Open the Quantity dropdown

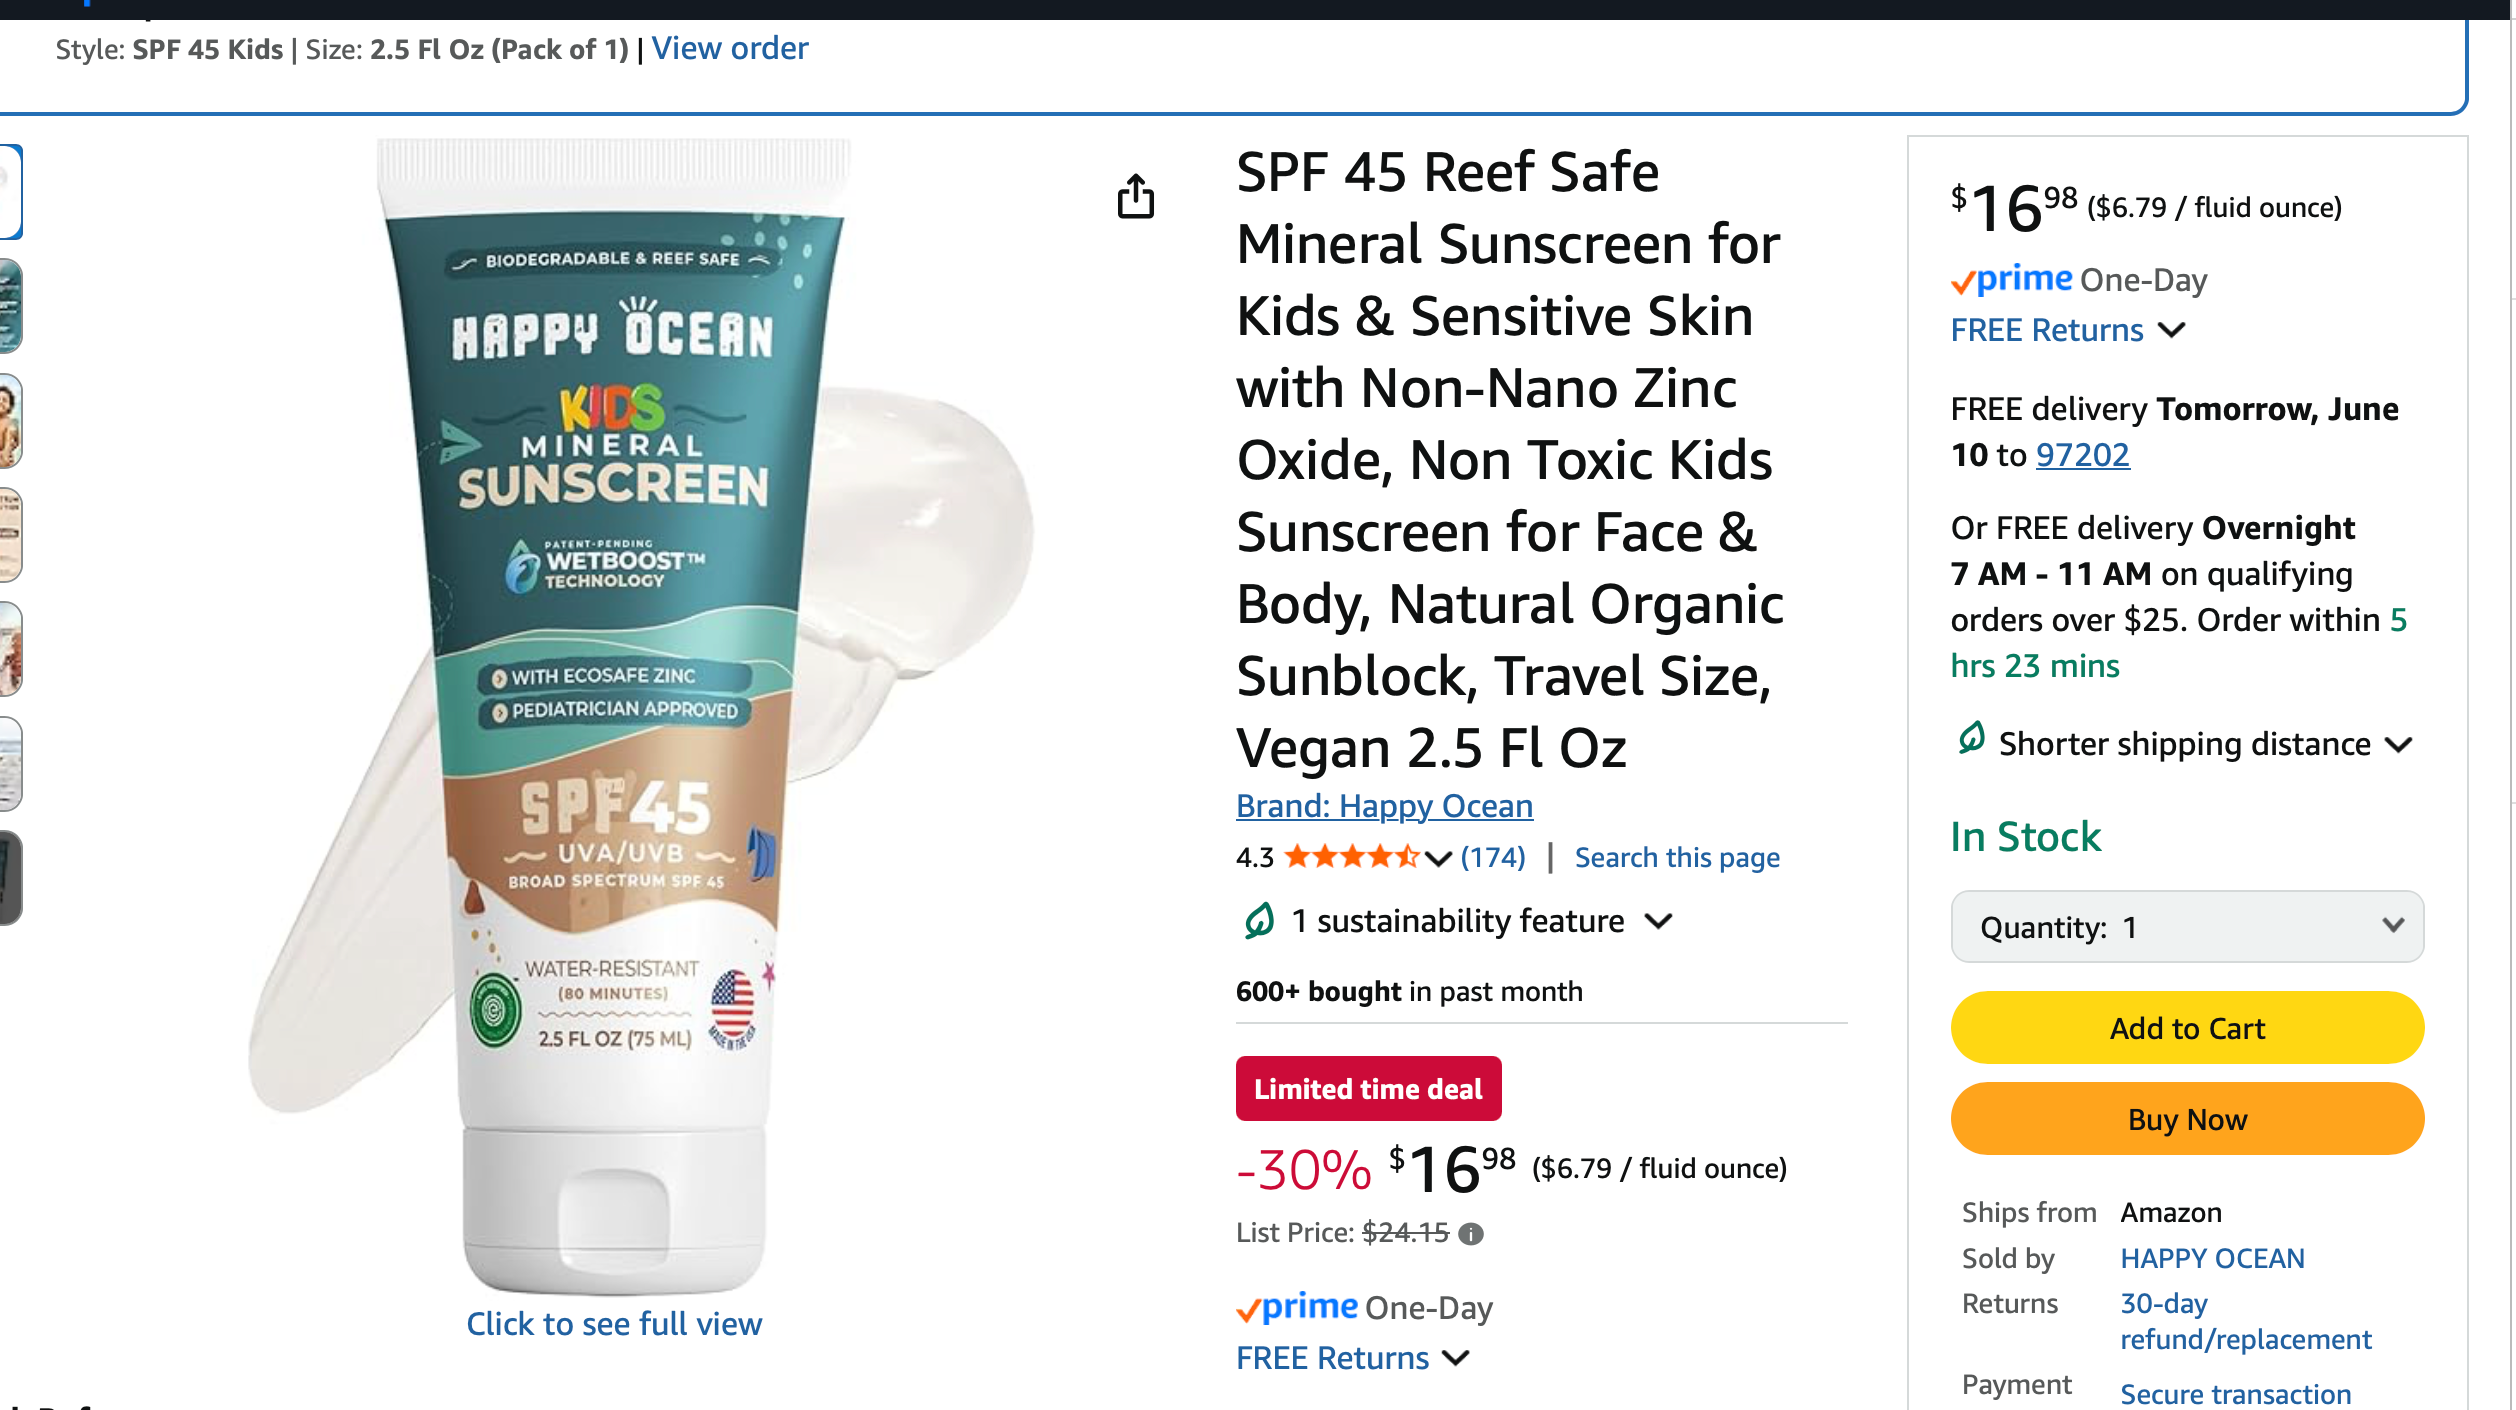[2187, 927]
